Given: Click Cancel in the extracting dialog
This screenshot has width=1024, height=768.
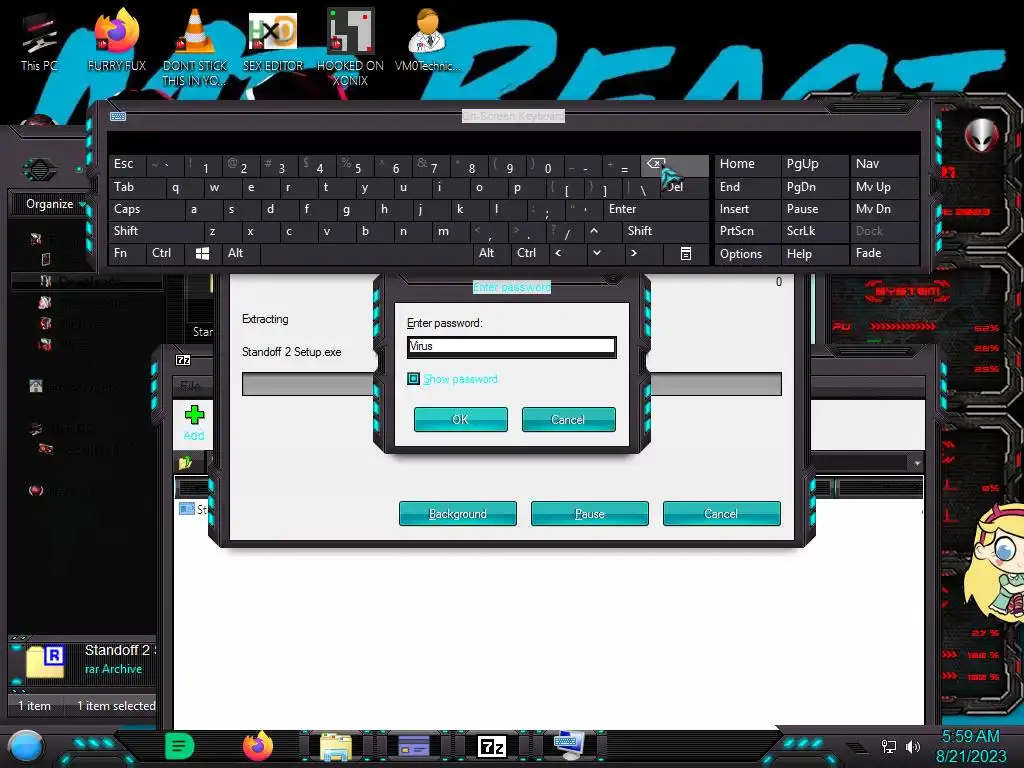Looking at the screenshot, I should coord(722,513).
